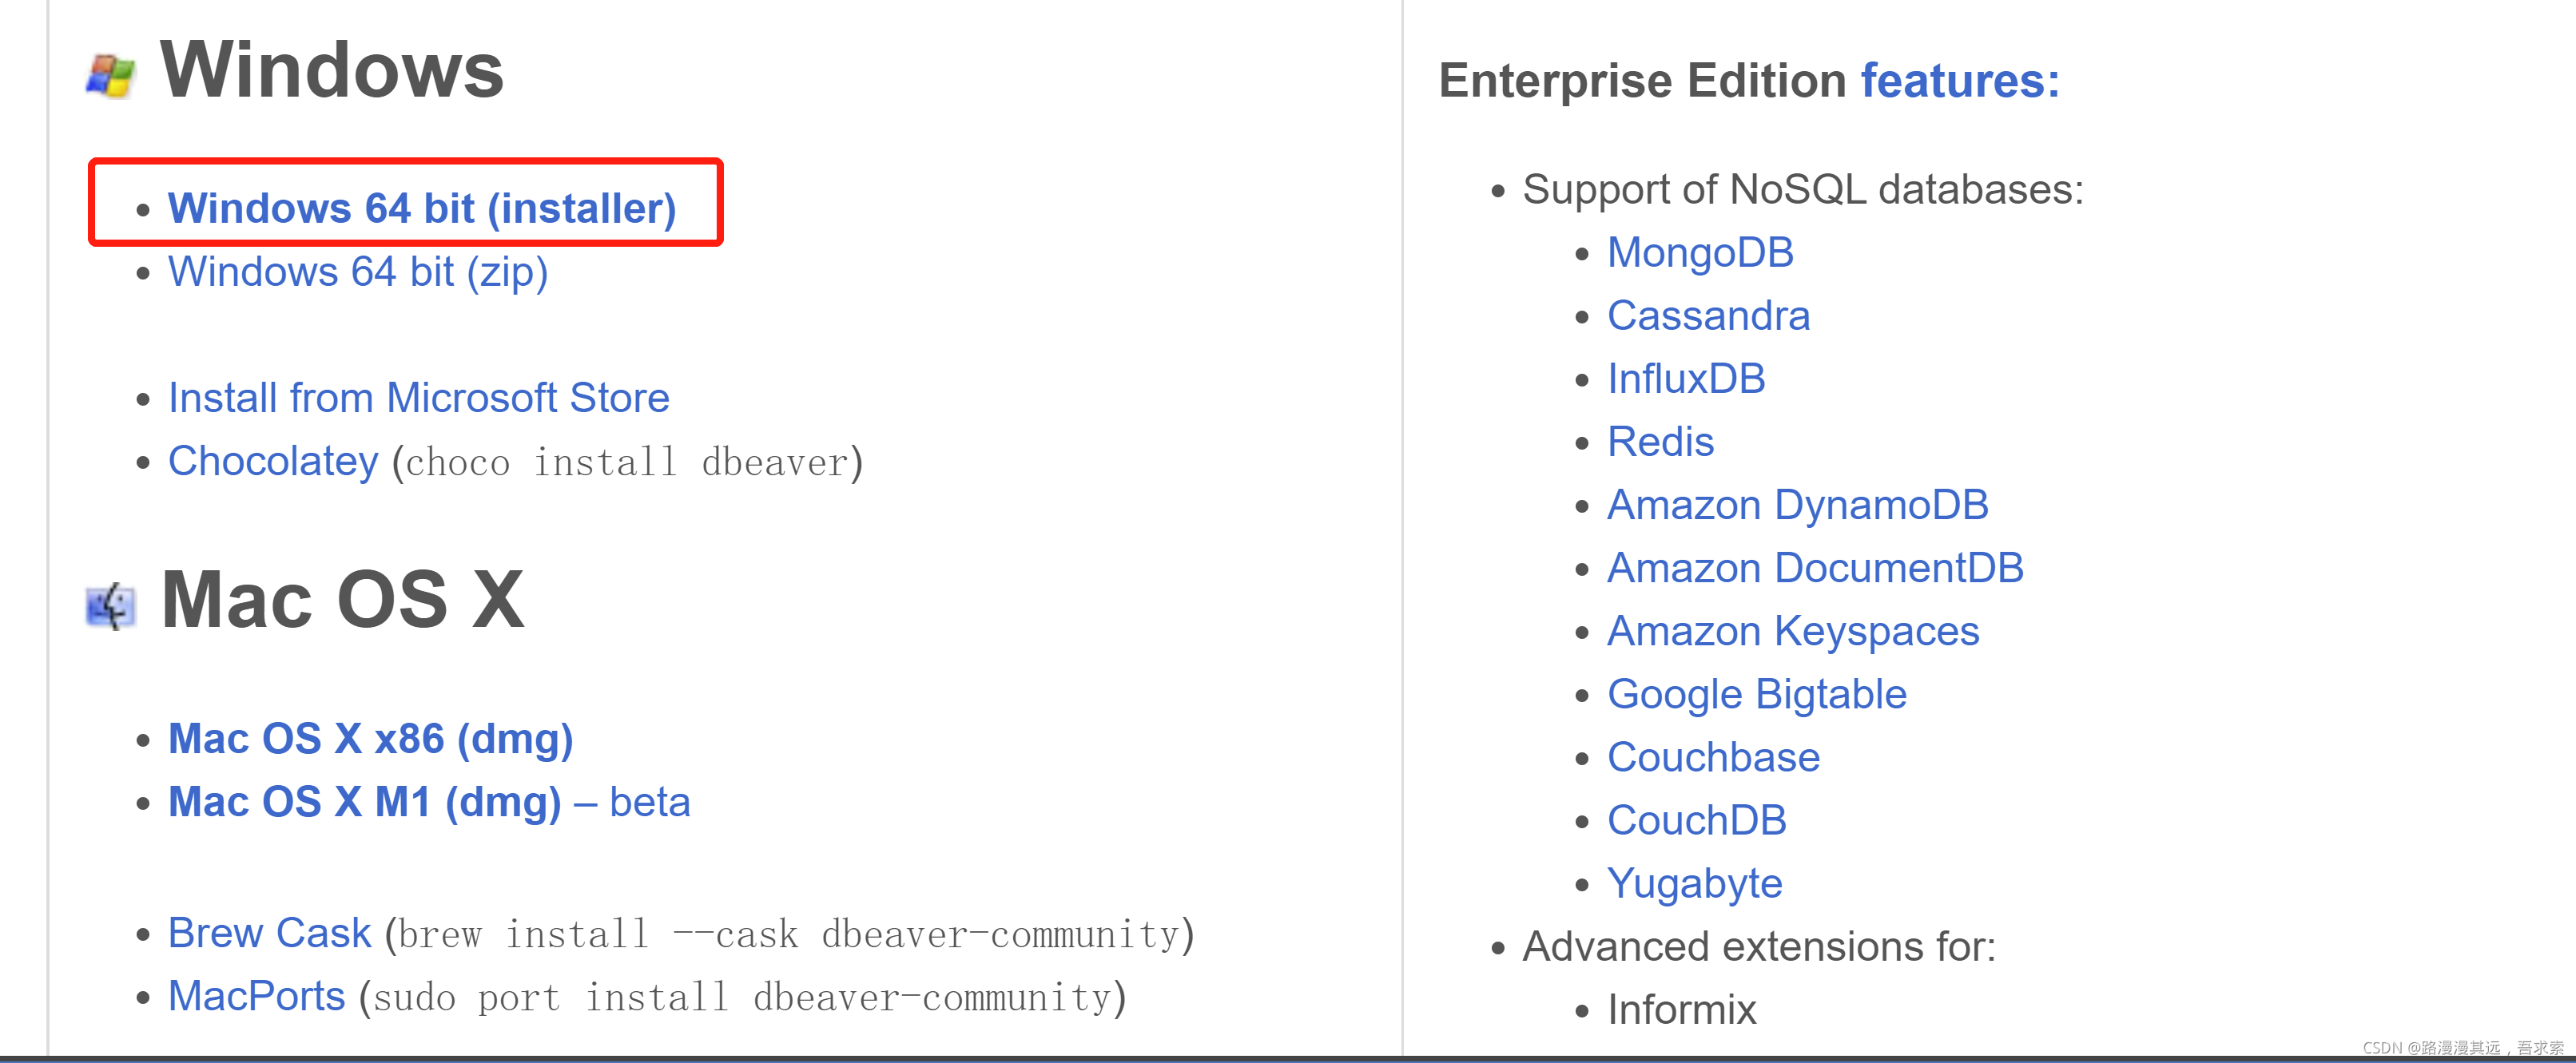Click the Windows logo icon
The width and height of the screenshot is (2576, 1063).
110,76
